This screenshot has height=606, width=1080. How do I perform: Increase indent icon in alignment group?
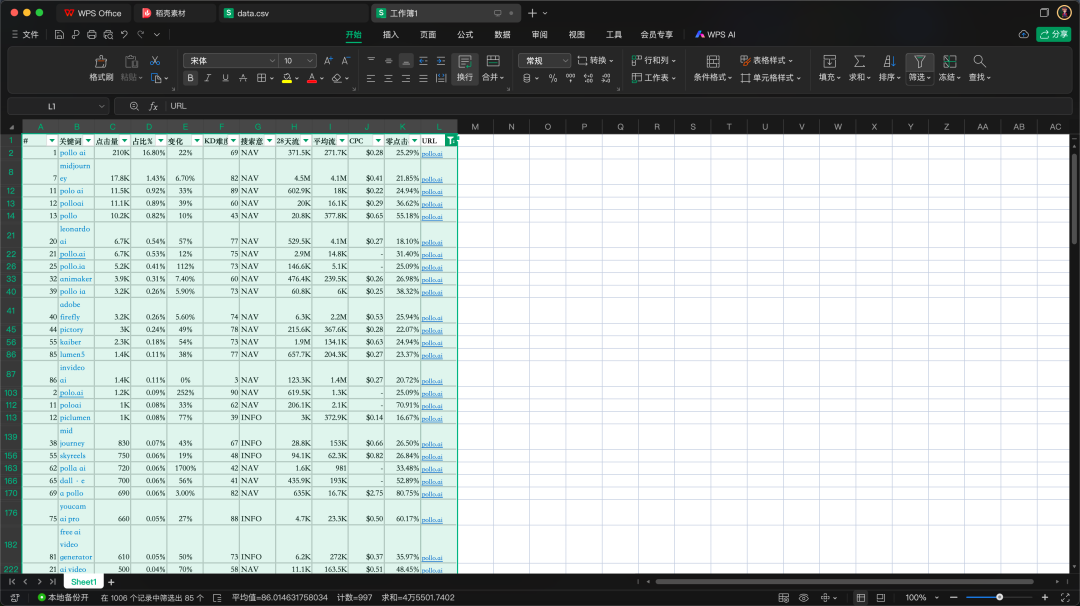point(441,61)
